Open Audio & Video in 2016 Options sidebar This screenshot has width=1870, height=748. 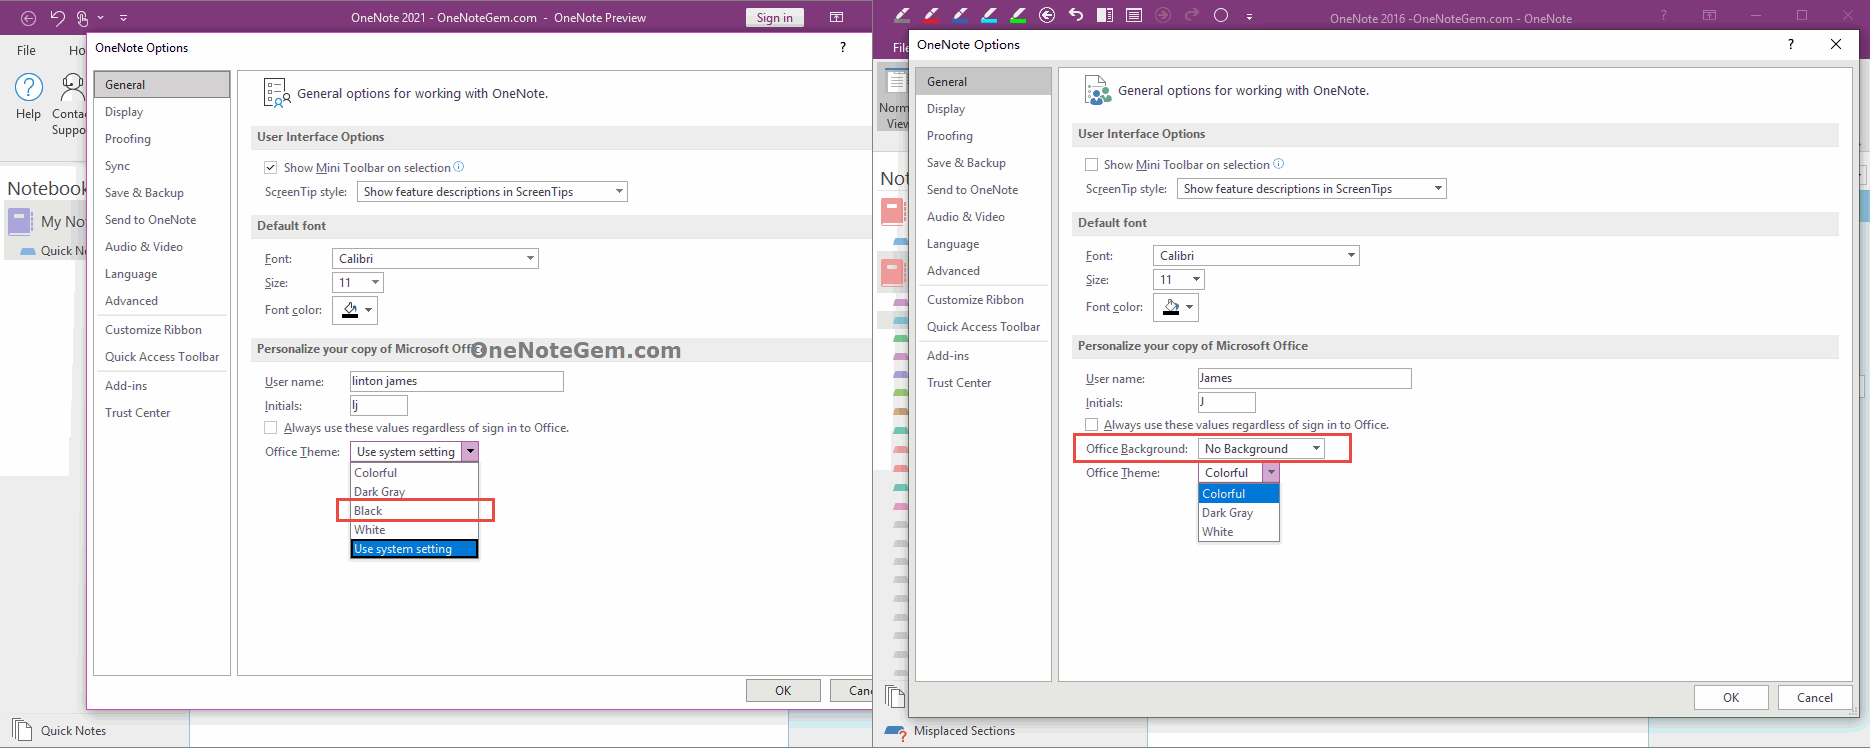pos(983,217)
